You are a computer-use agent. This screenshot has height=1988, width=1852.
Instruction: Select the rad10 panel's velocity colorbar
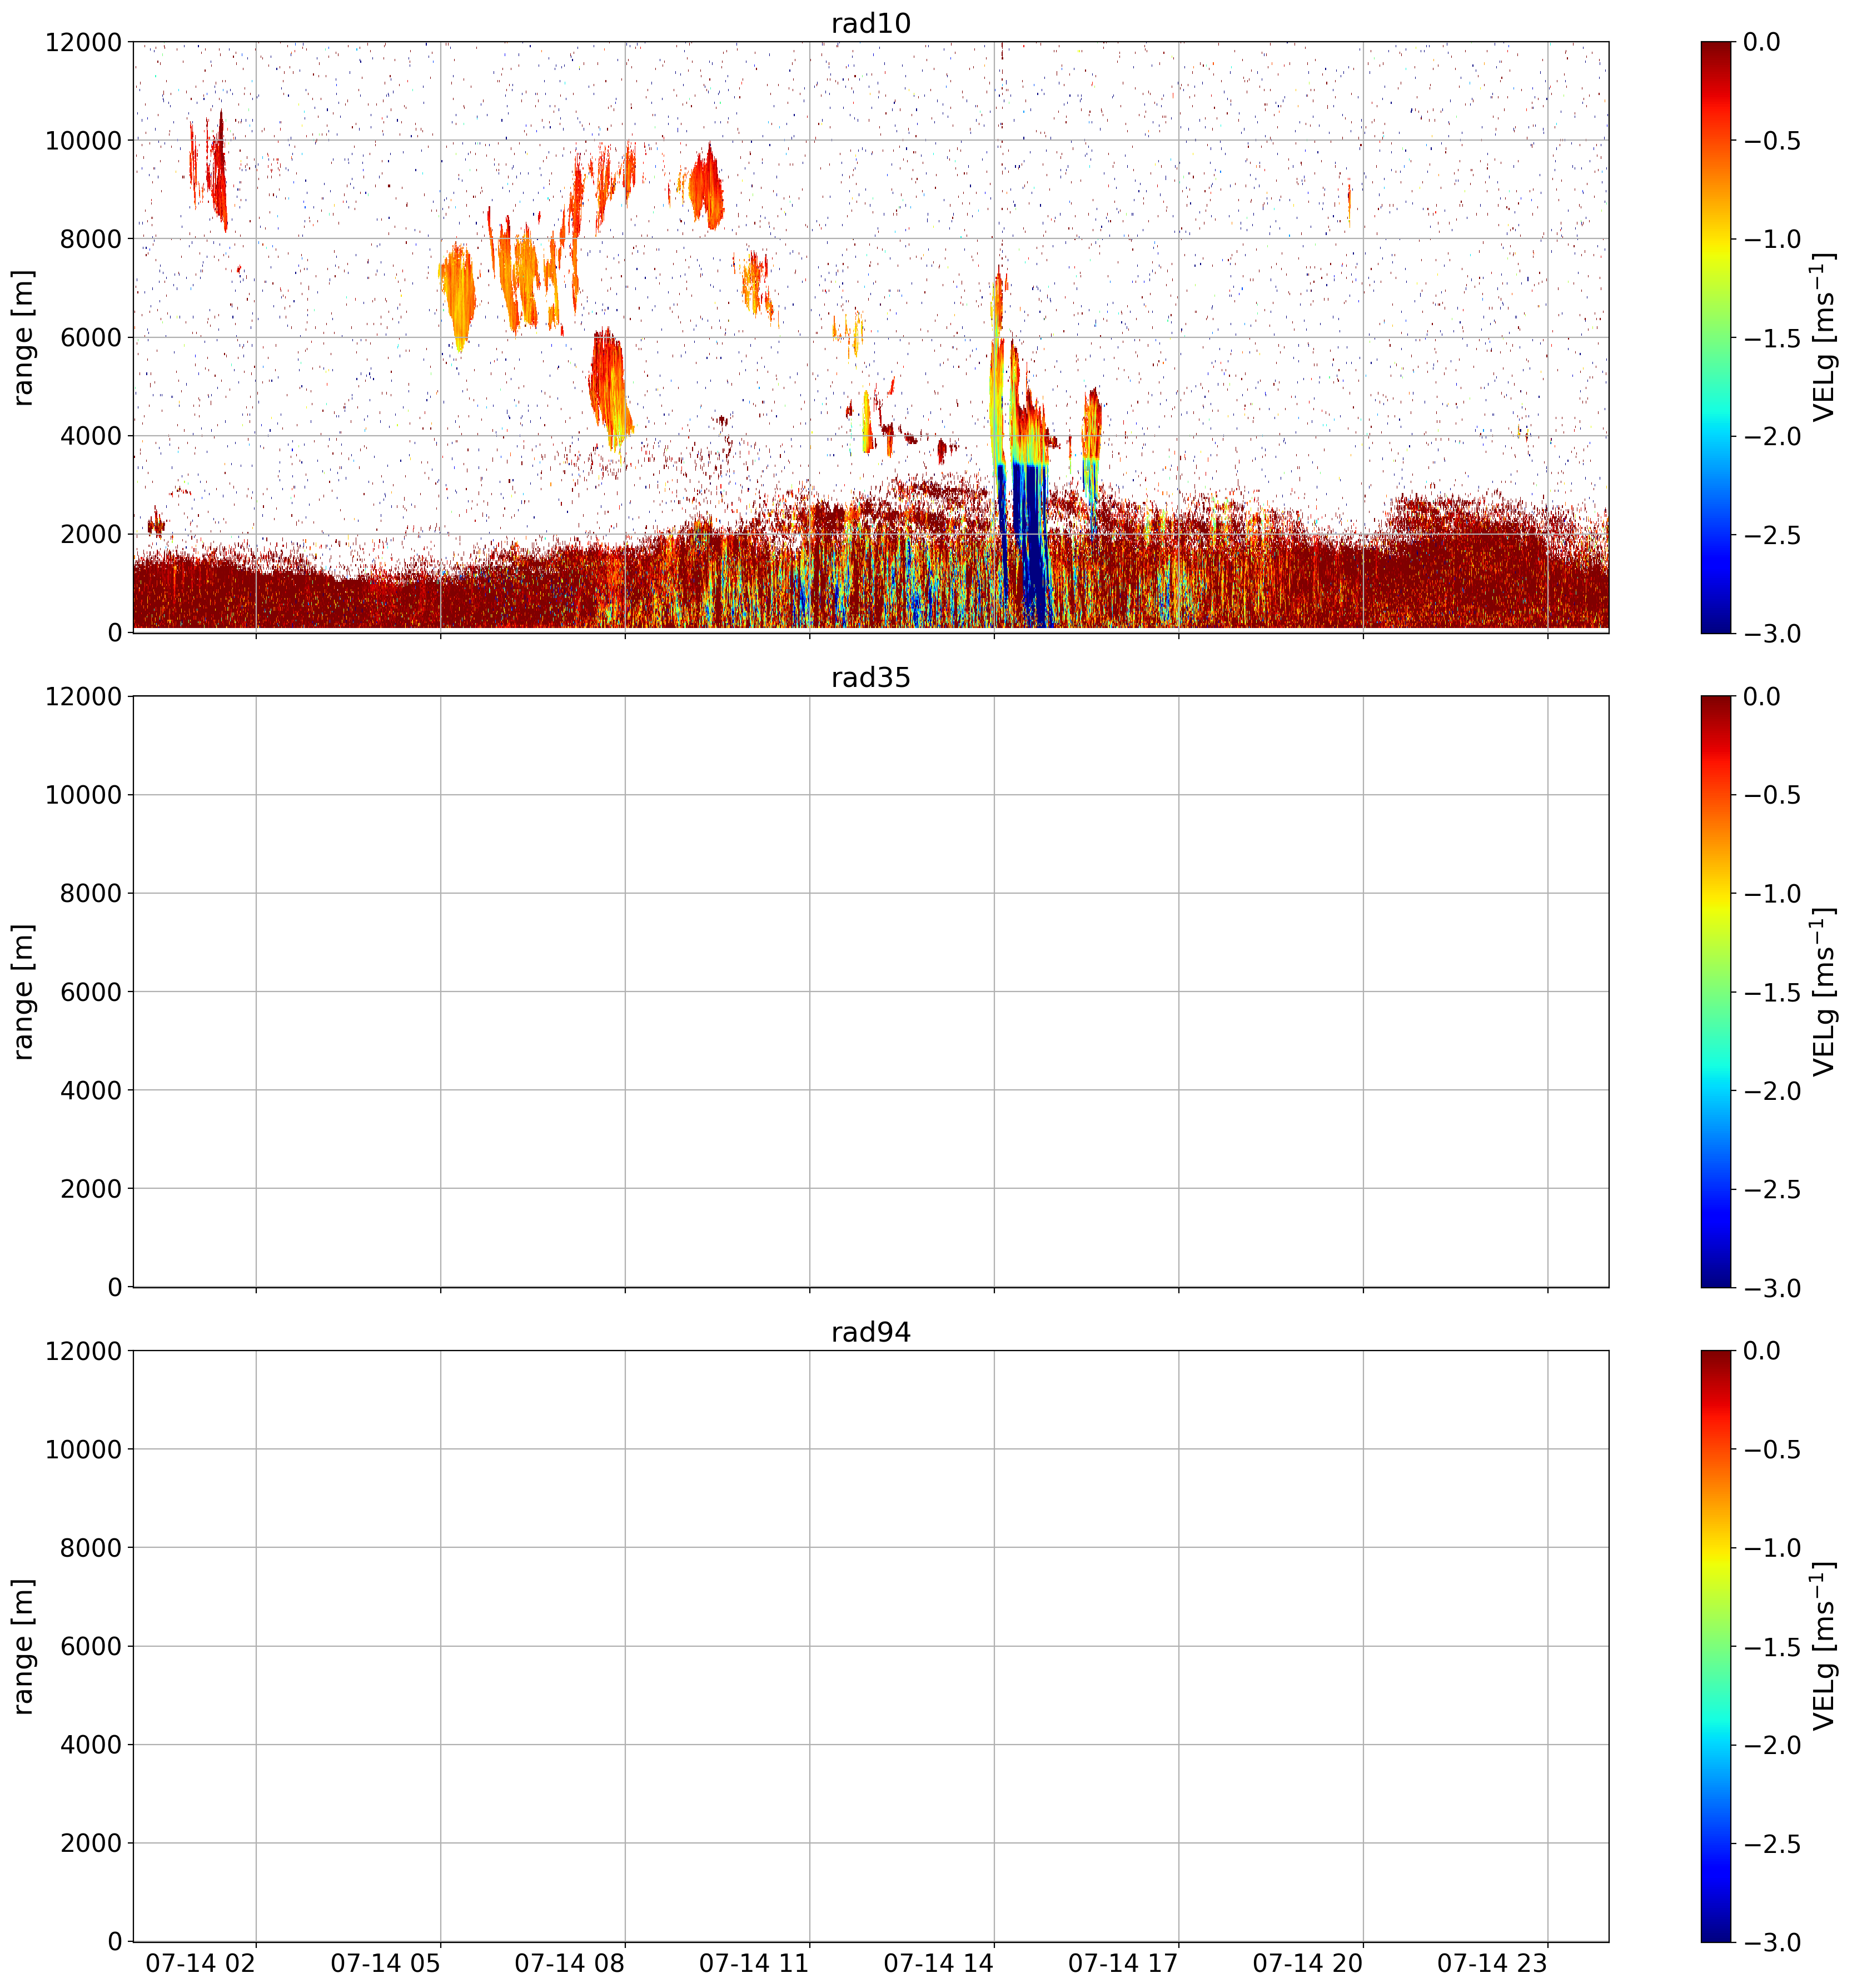tap(1715, 337)
